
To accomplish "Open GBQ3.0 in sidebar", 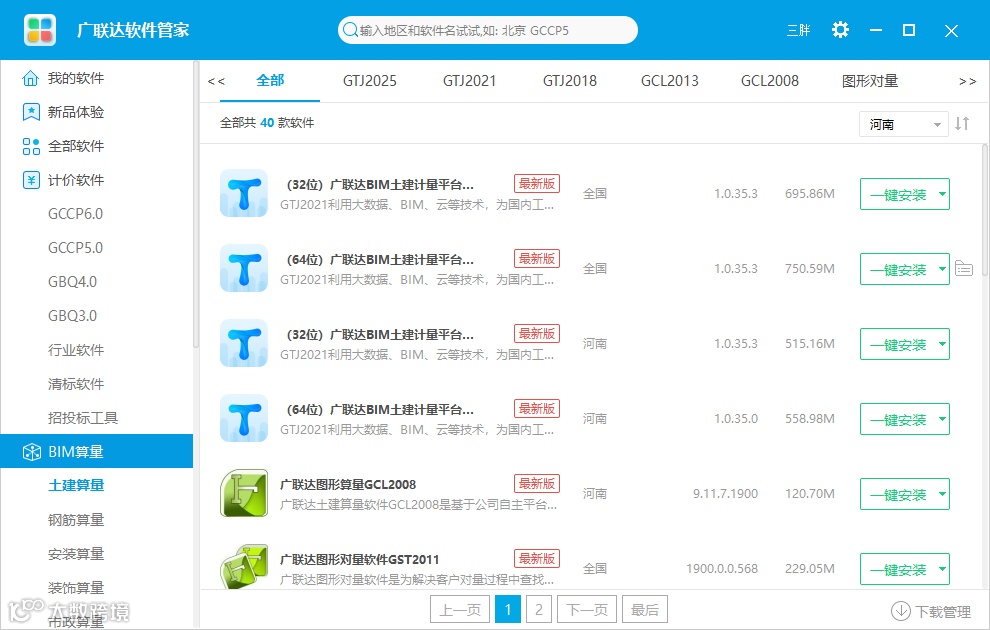I will click(73, 316).
